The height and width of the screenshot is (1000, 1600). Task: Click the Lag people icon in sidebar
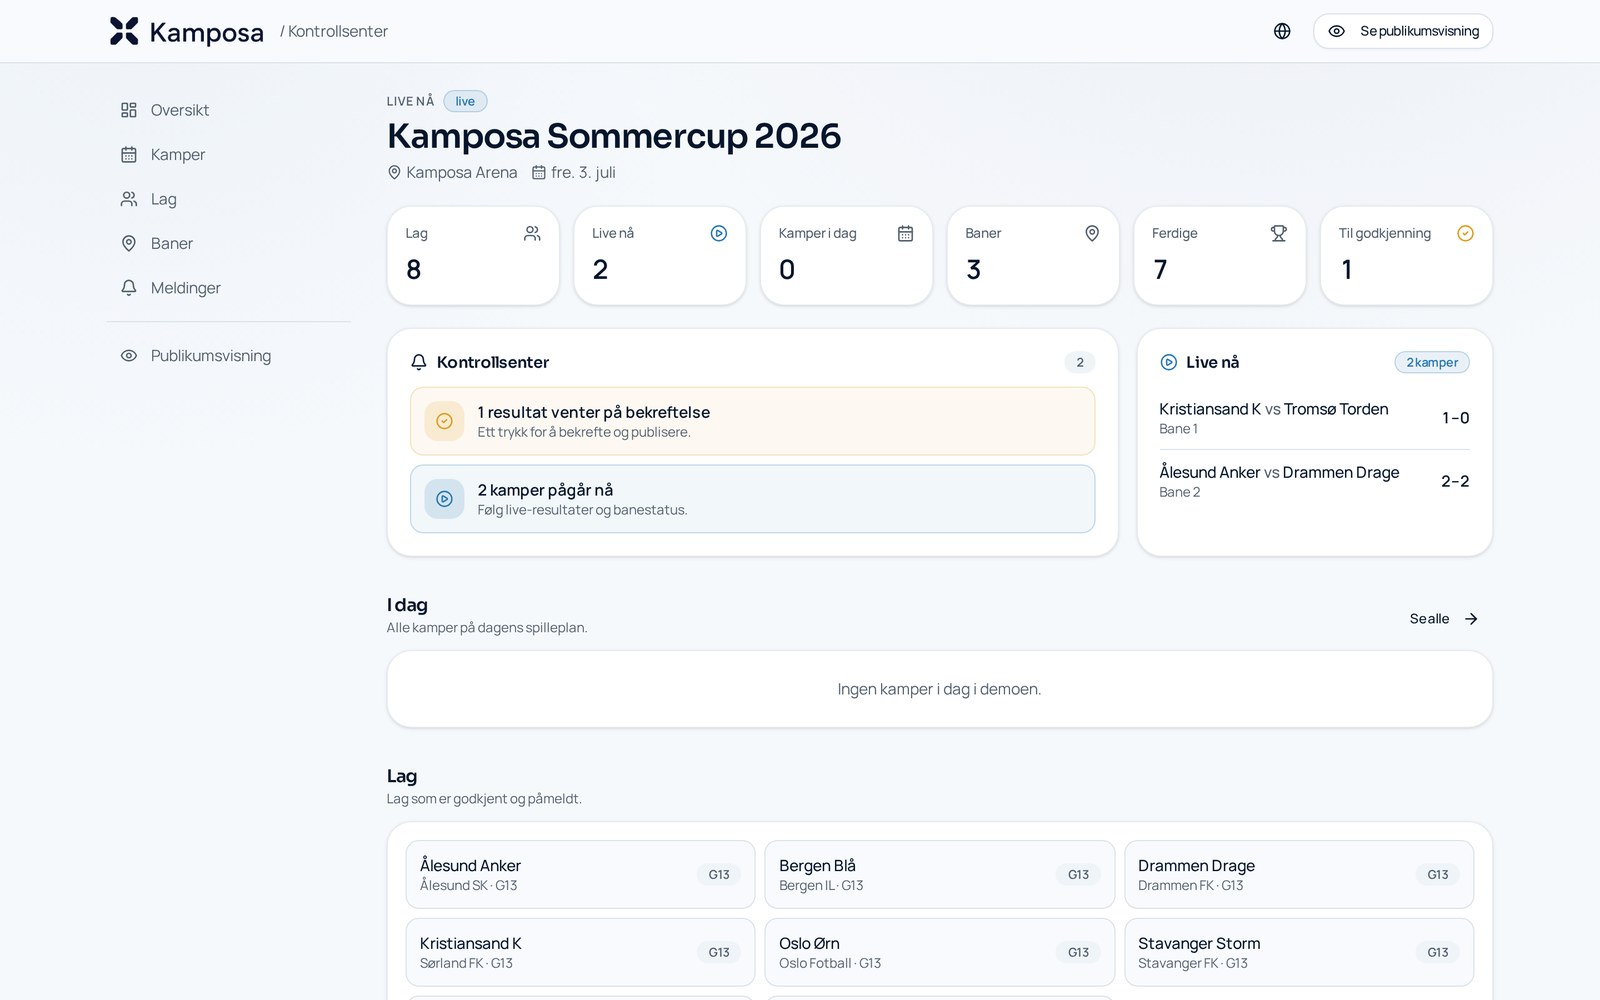click(129, 199)
